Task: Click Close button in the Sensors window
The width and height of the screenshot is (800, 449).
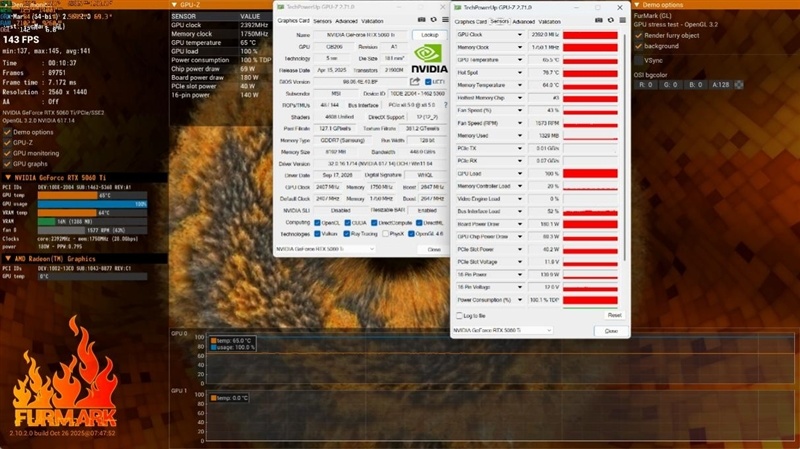Action: click(611, 331)
